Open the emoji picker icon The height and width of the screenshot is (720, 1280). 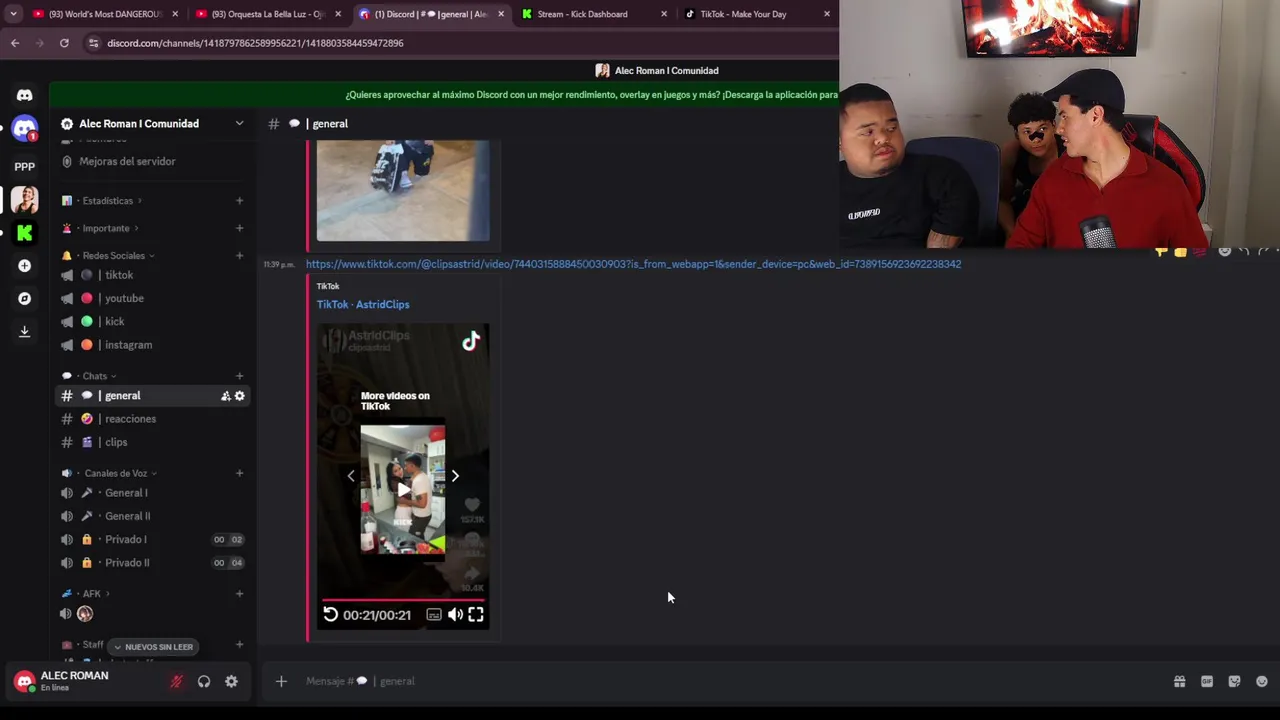tap(1261, 681)
